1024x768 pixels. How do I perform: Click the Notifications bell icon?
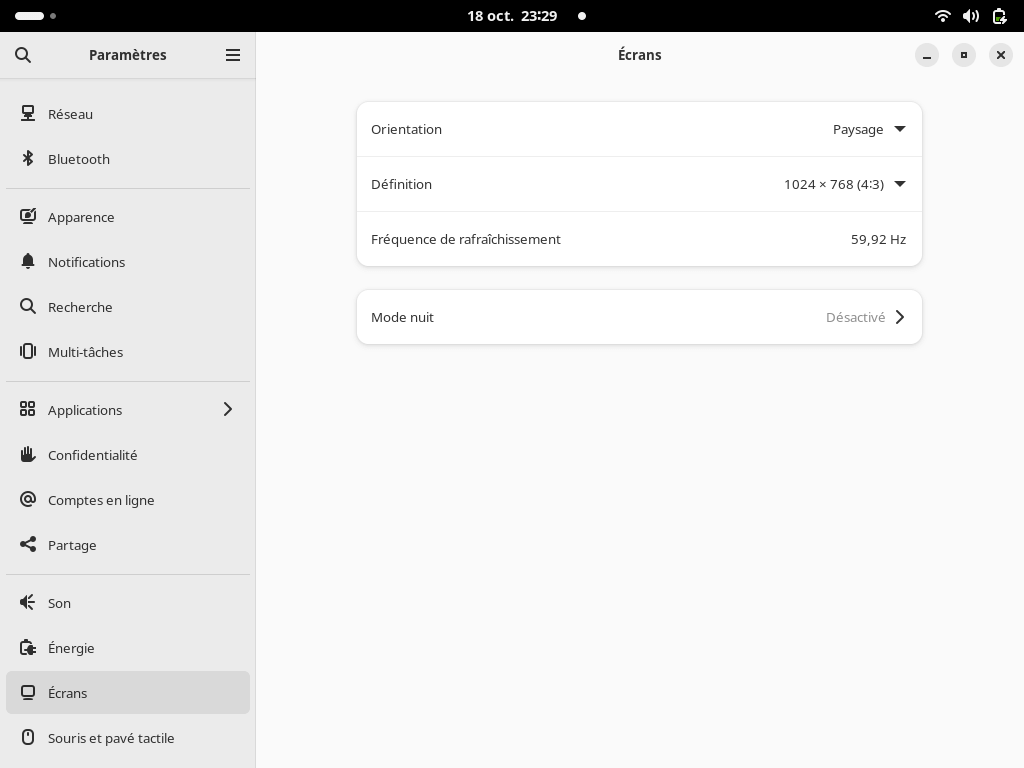click(27, 261)
